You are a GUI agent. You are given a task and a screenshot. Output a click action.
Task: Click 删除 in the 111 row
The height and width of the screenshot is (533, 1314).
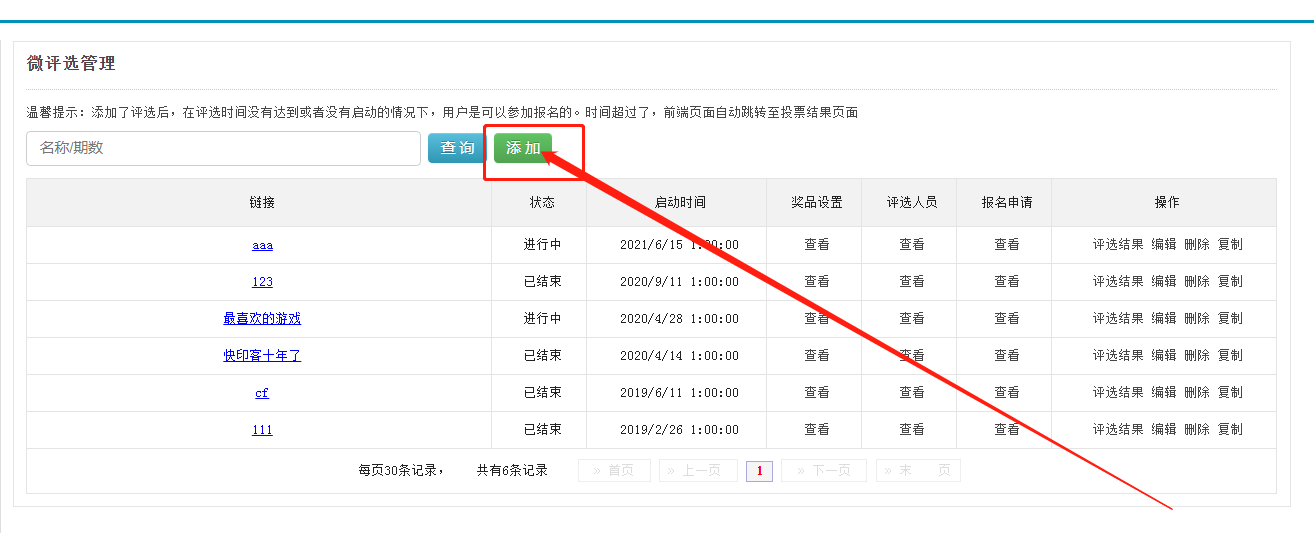point(1197,430)
